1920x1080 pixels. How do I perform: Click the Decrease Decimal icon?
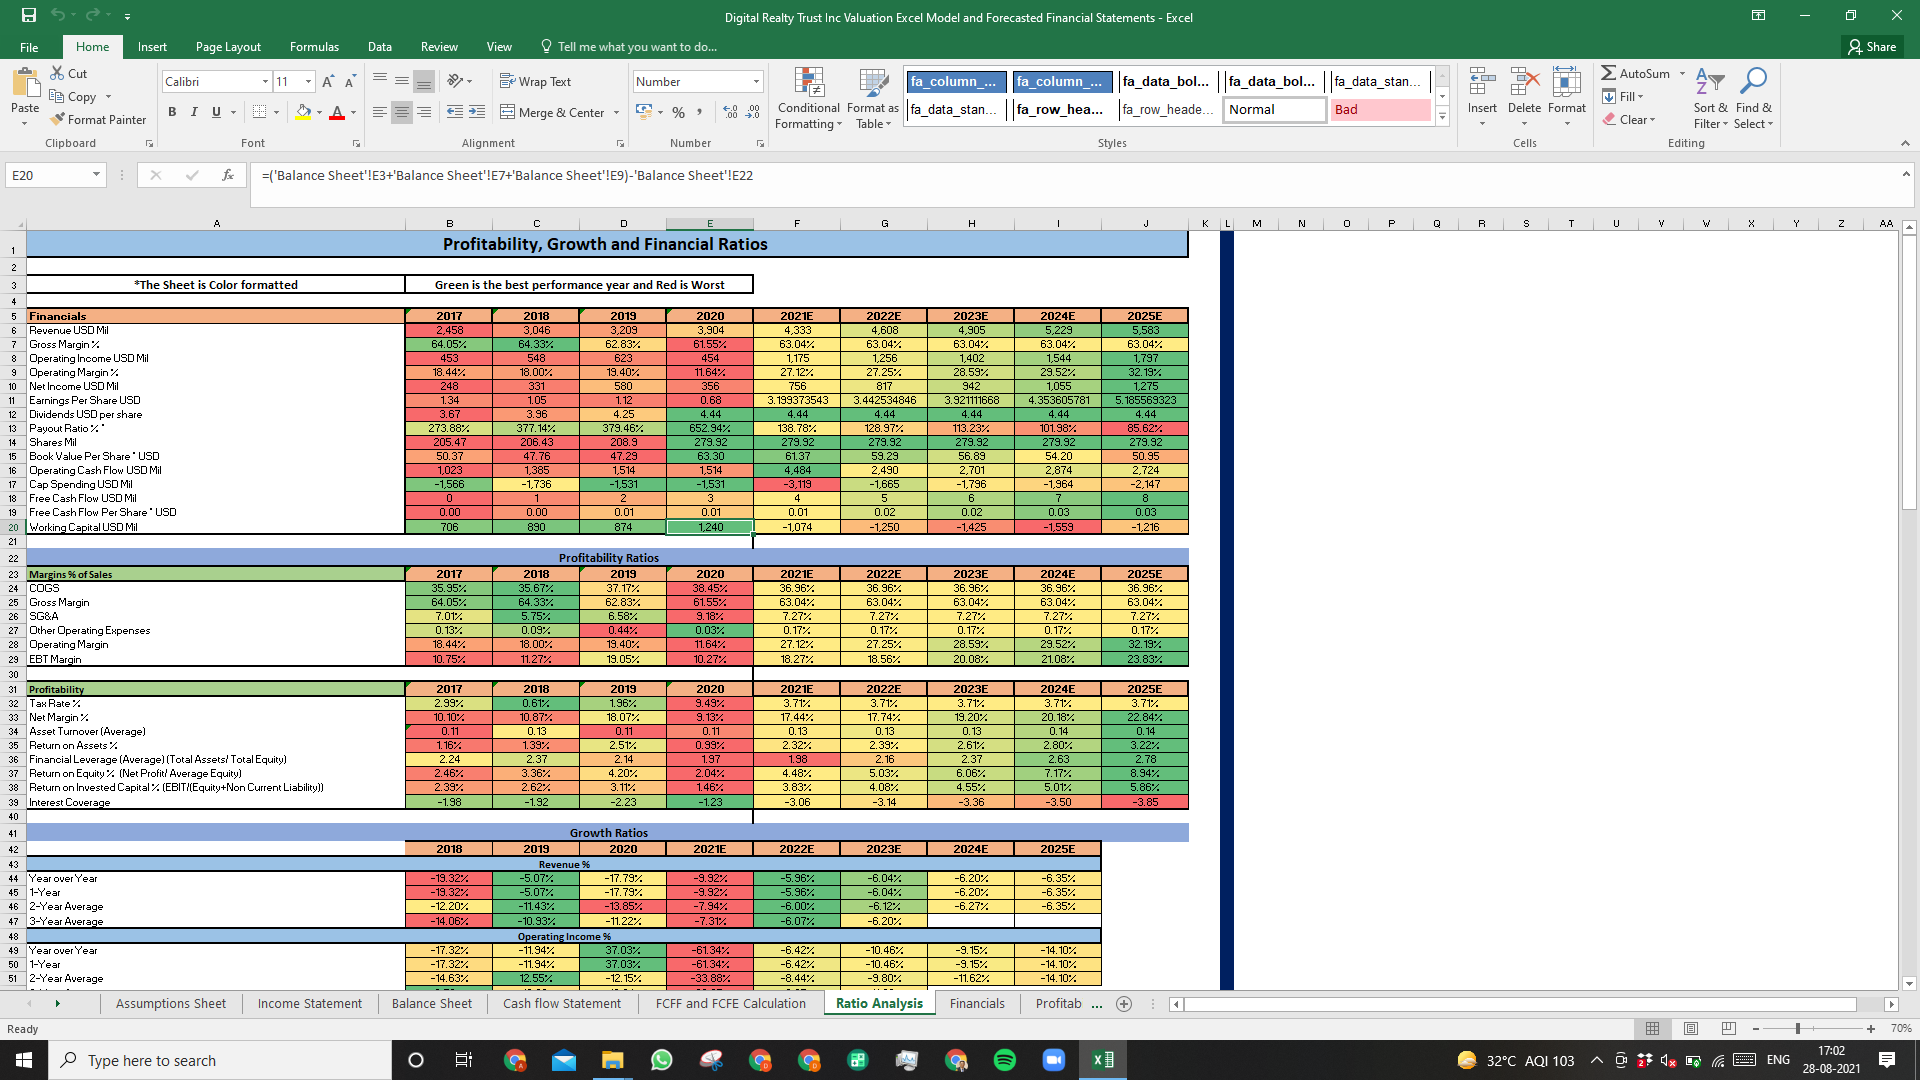click(x=753, y=112)
